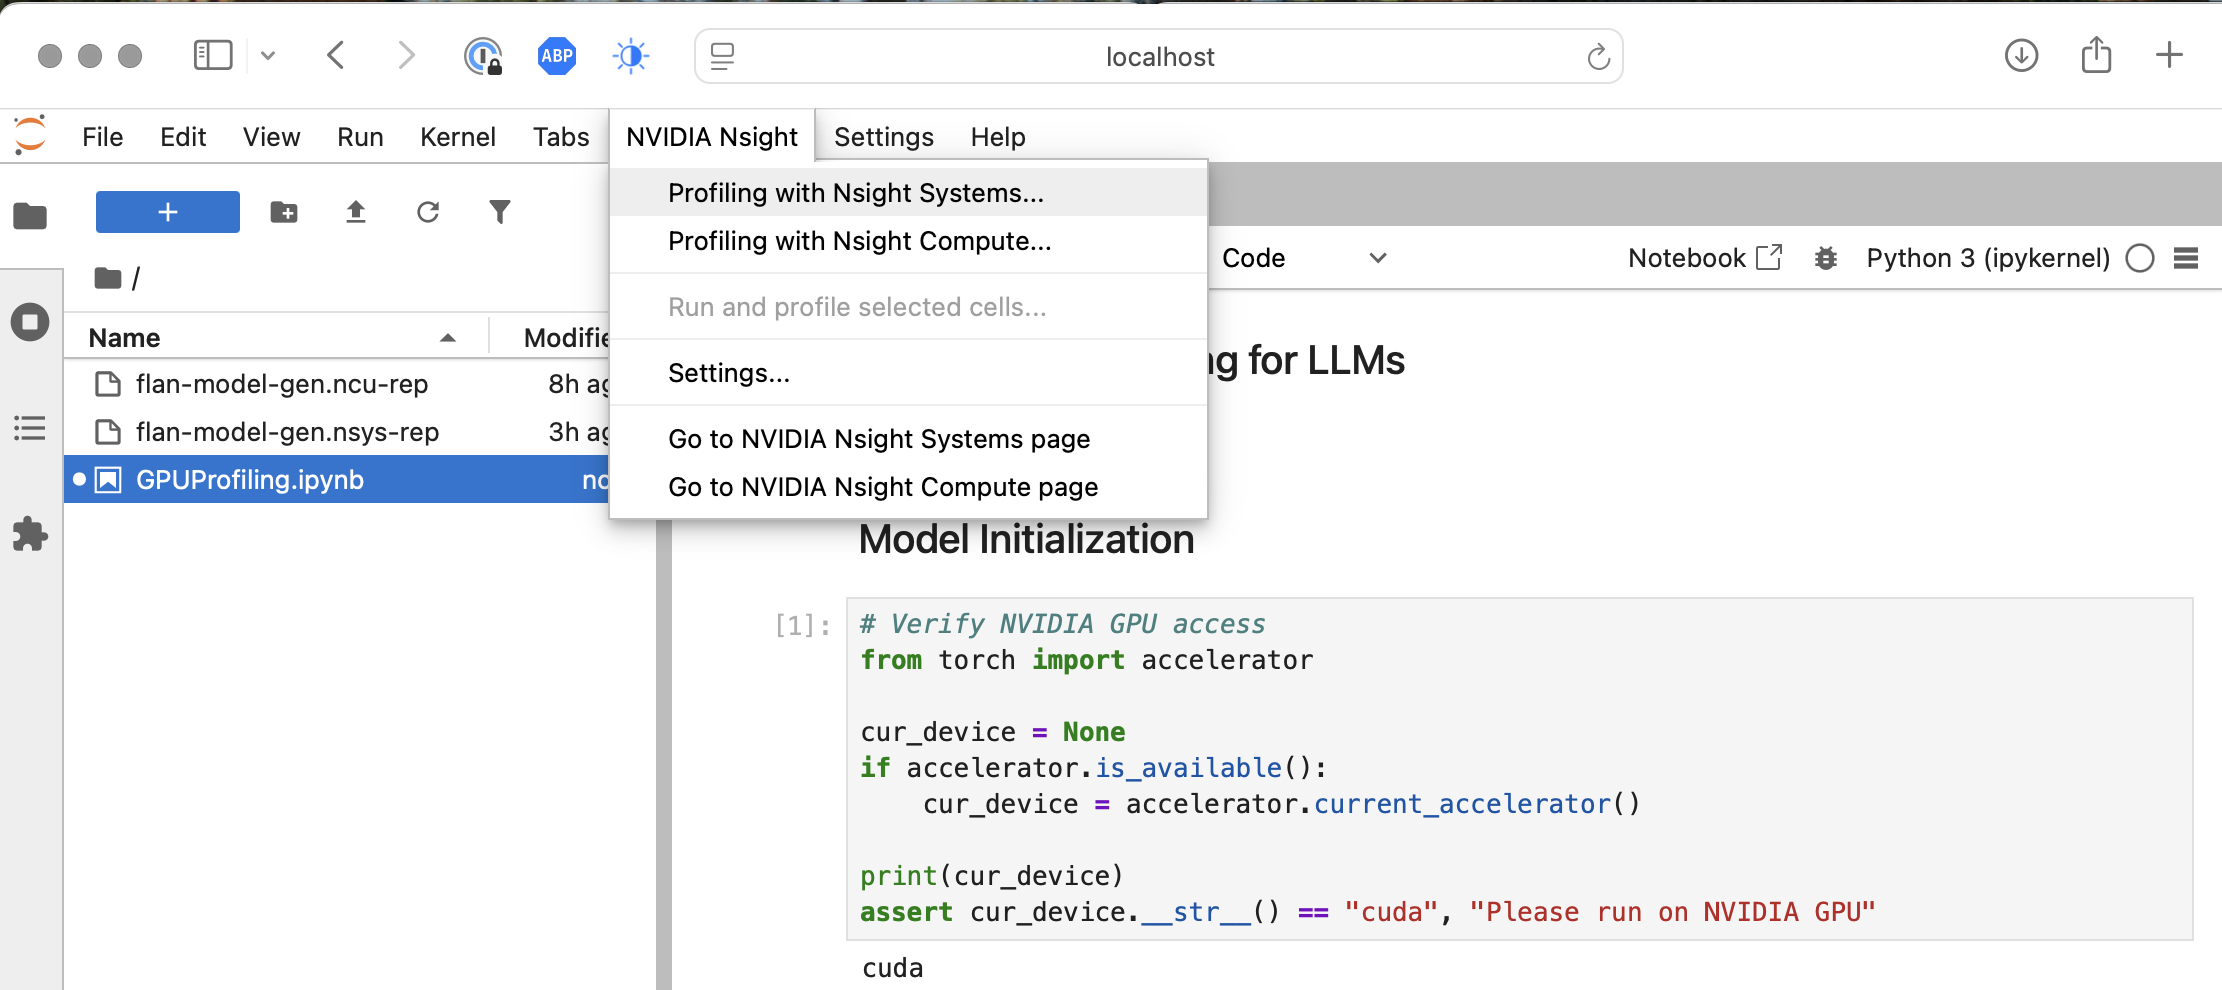Click the panel splitter scrollbar handle
2222x990 pixels.
(x=664, y=755)
